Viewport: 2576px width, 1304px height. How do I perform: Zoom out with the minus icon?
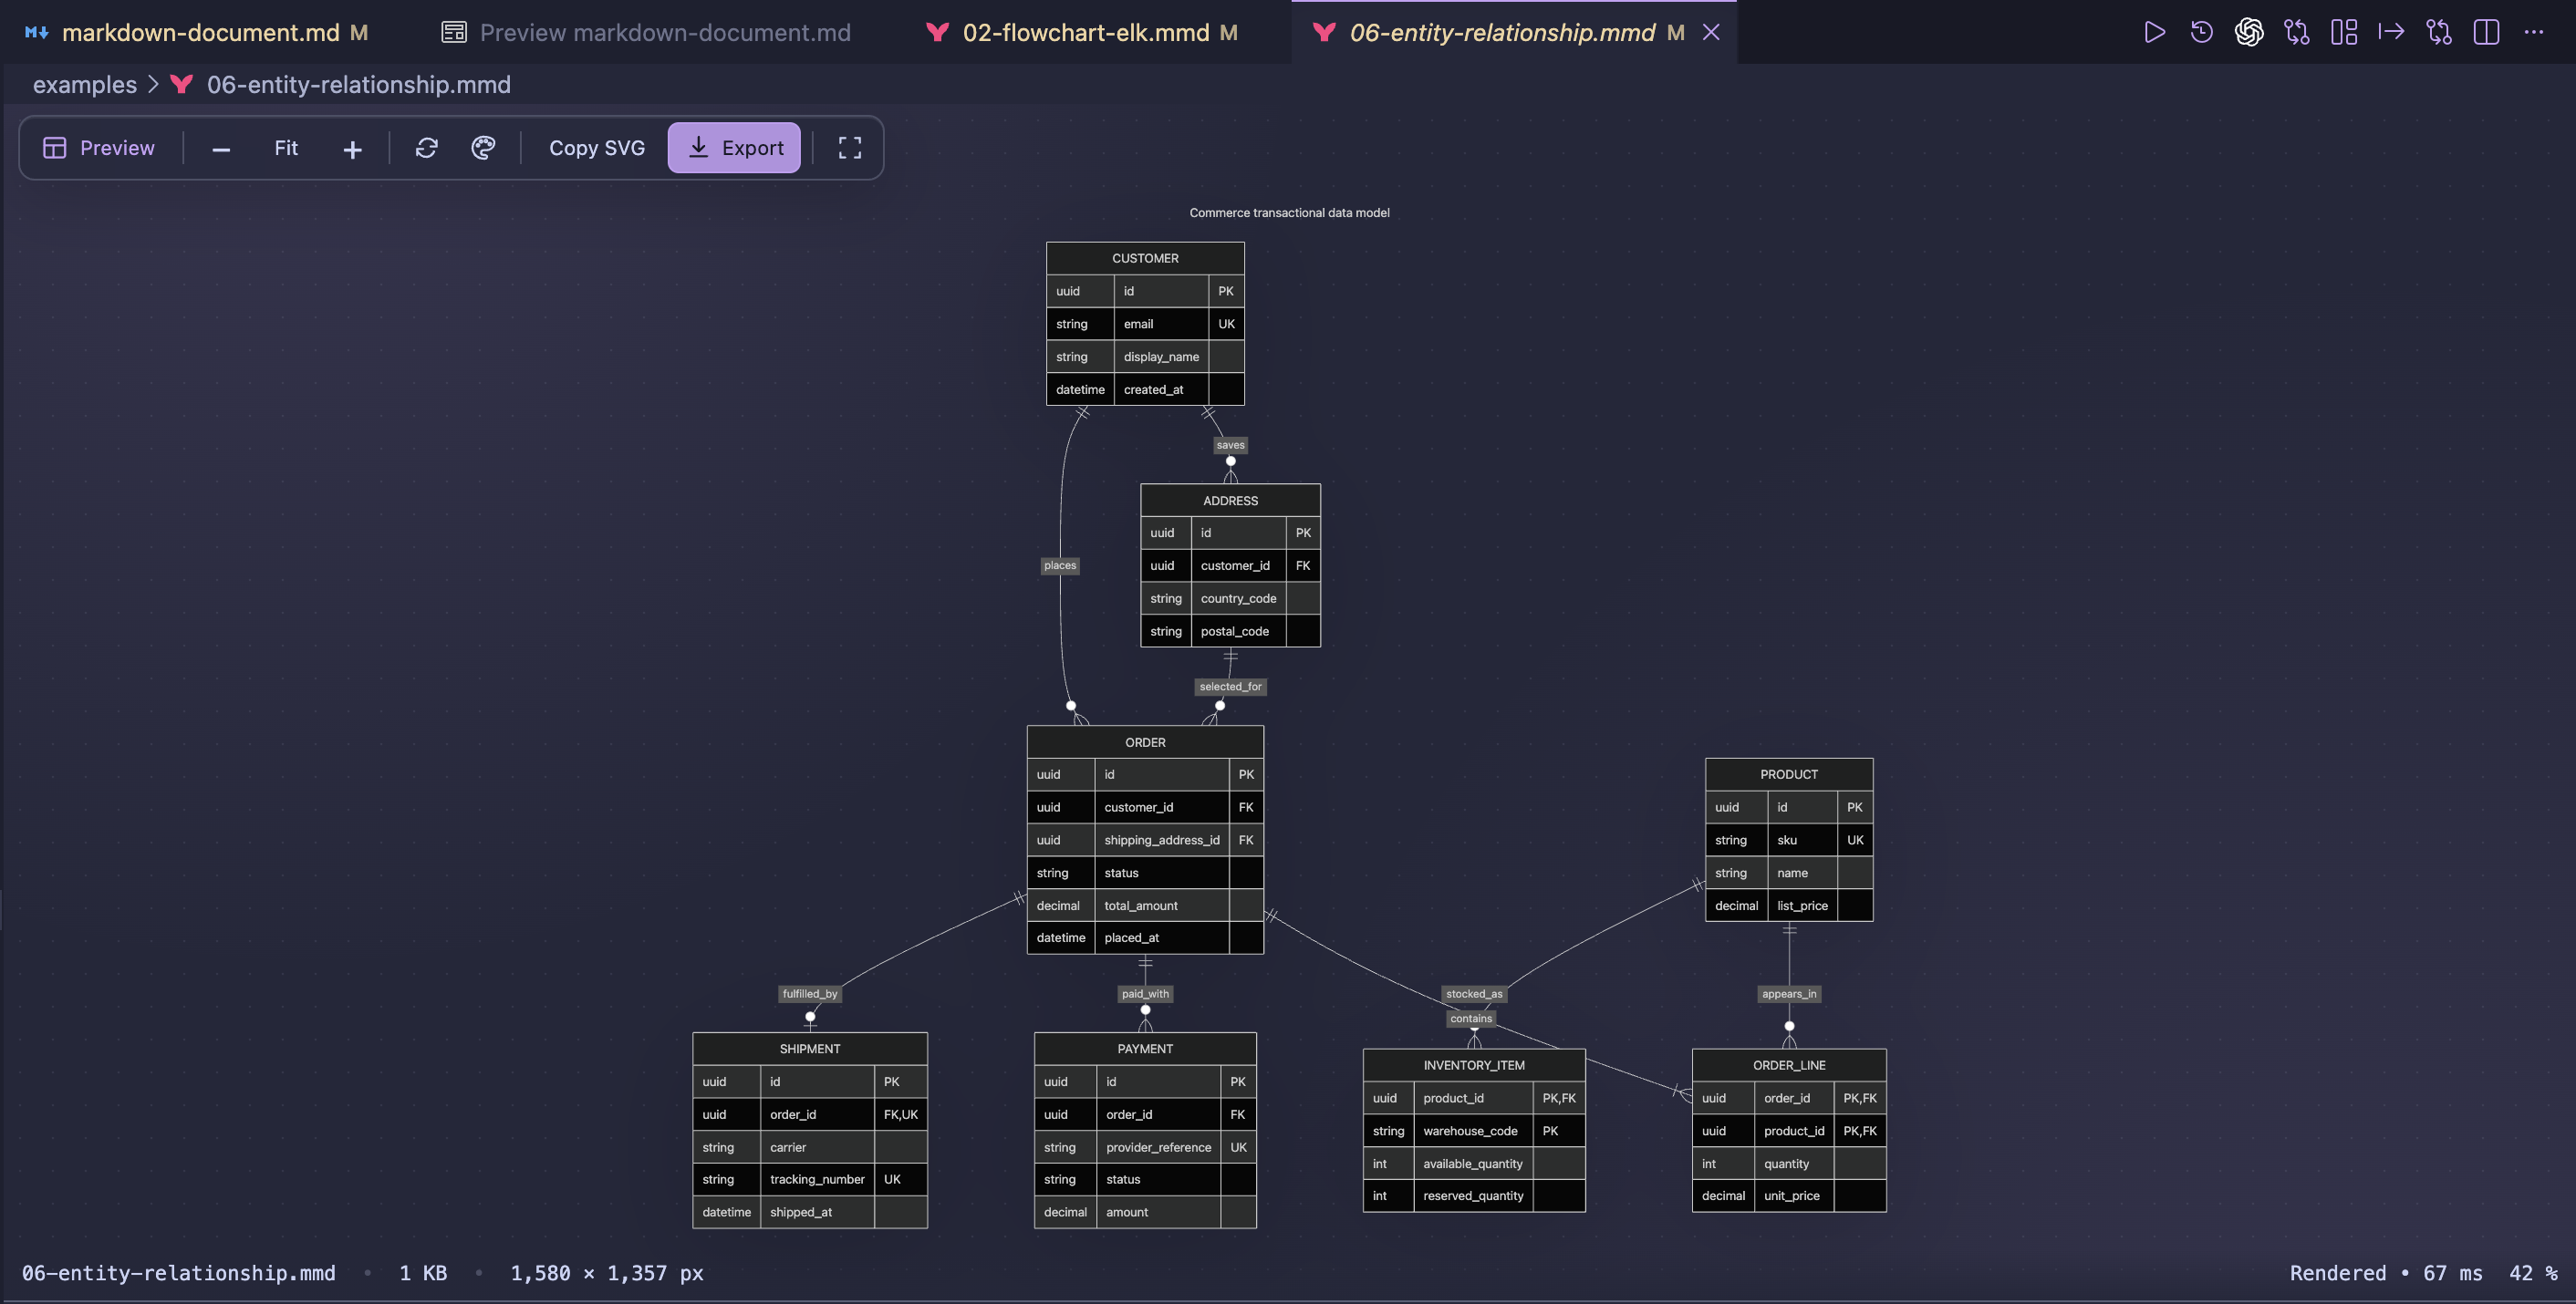tap(221, 149)
